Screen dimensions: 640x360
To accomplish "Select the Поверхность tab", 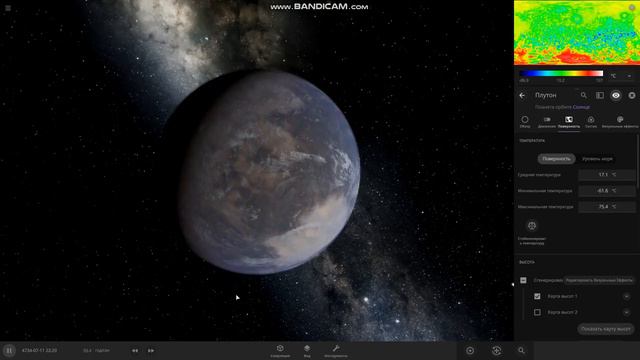I will click(x=569, y=122).
